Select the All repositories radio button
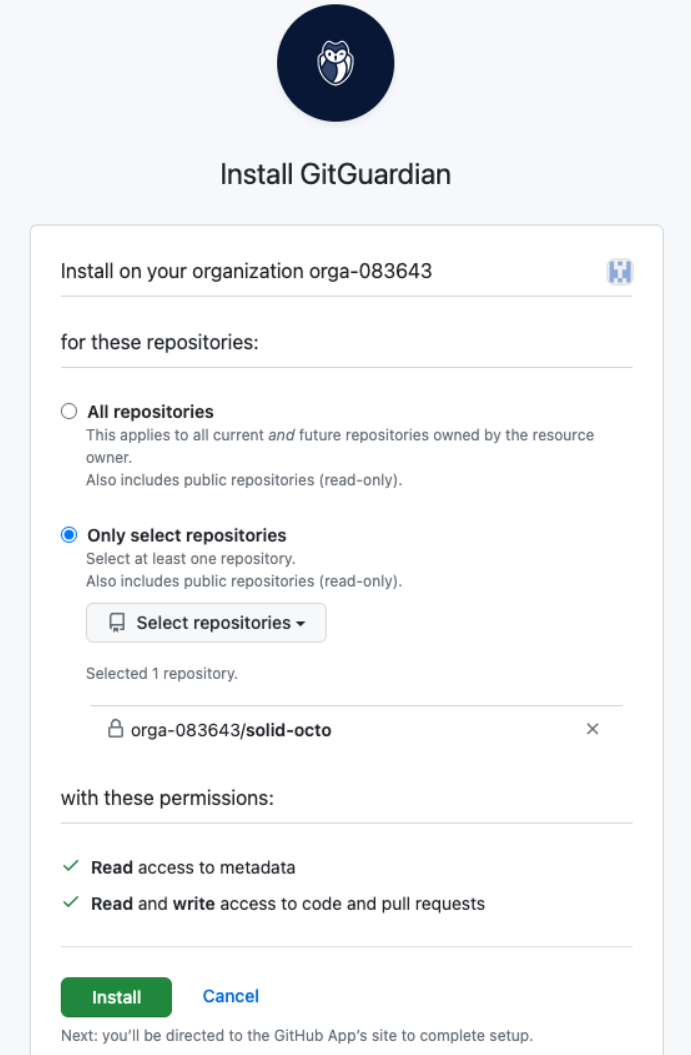This screenshot has height=1055, width=691. click(69, 411)
